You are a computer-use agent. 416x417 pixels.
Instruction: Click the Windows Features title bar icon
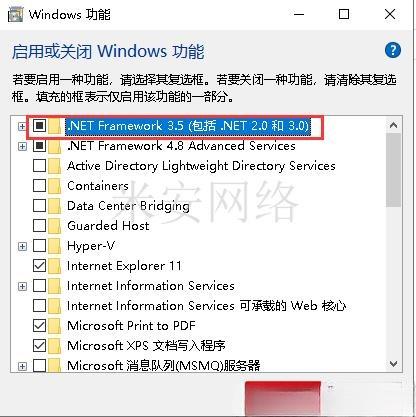pyautogui.click(x=15, y=14)
